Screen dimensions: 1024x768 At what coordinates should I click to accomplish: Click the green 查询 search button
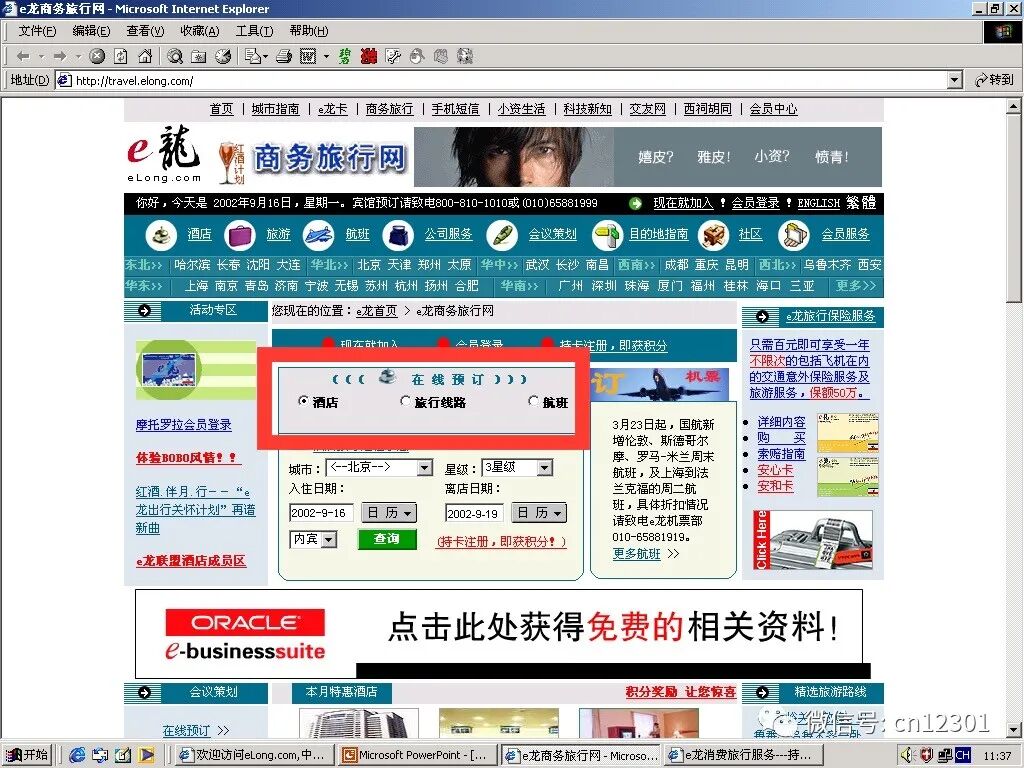[x=387, y=539]
